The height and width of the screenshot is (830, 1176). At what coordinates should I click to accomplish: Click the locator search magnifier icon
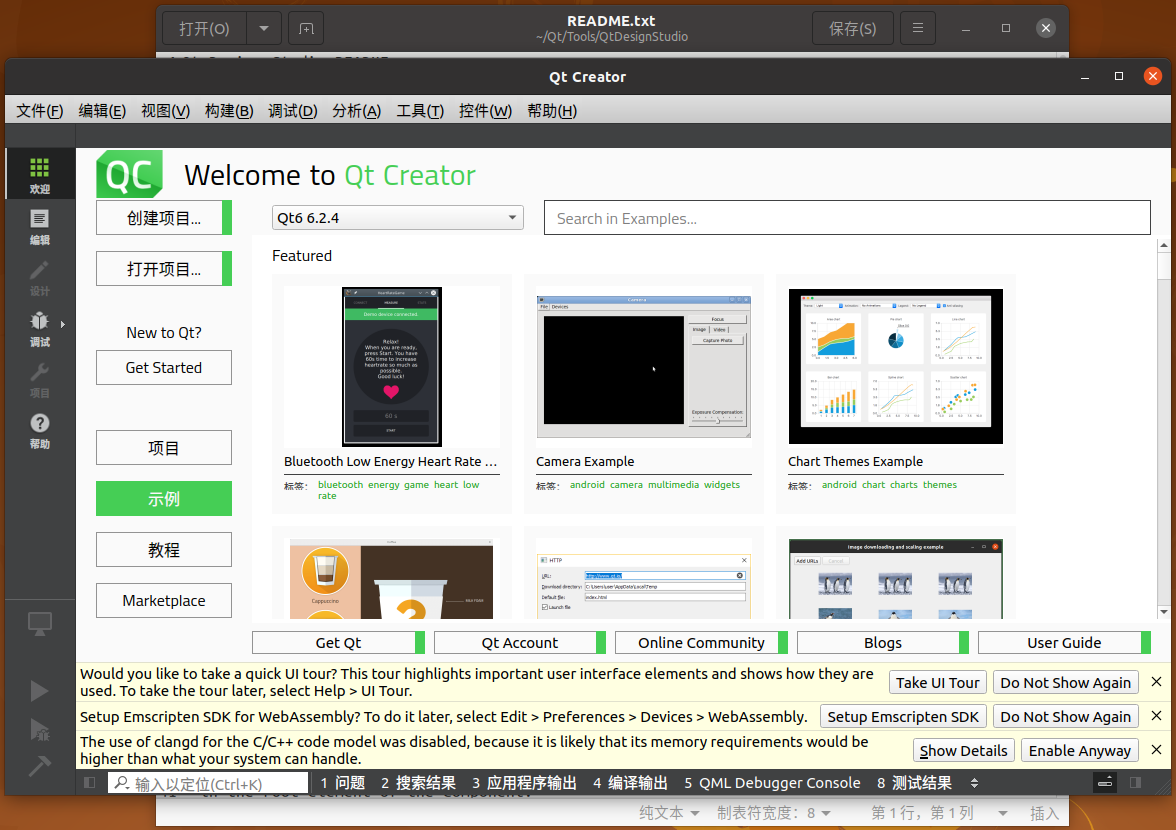[122, 784]
